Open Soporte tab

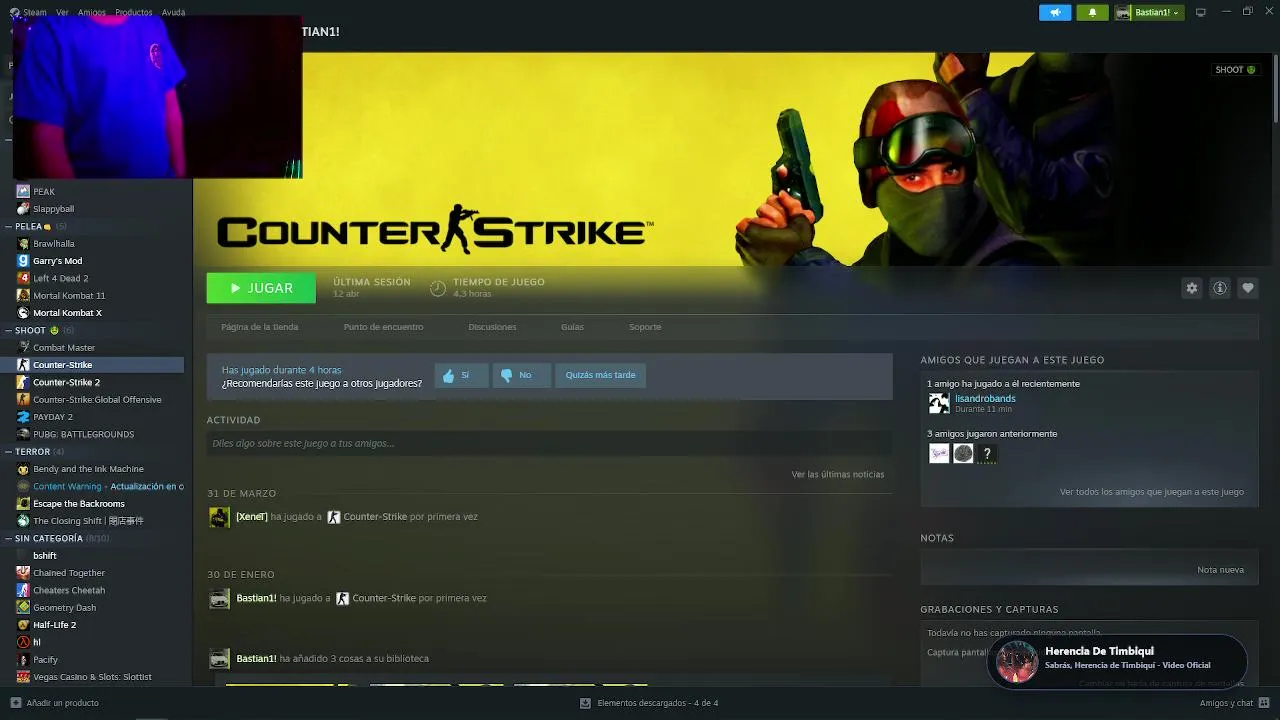coord(645,327)
